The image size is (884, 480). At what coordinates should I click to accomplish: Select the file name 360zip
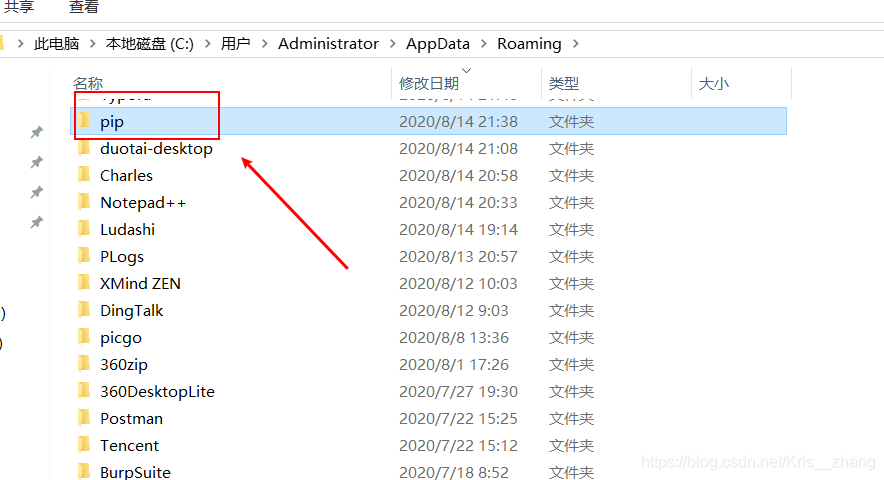[123, 364]
